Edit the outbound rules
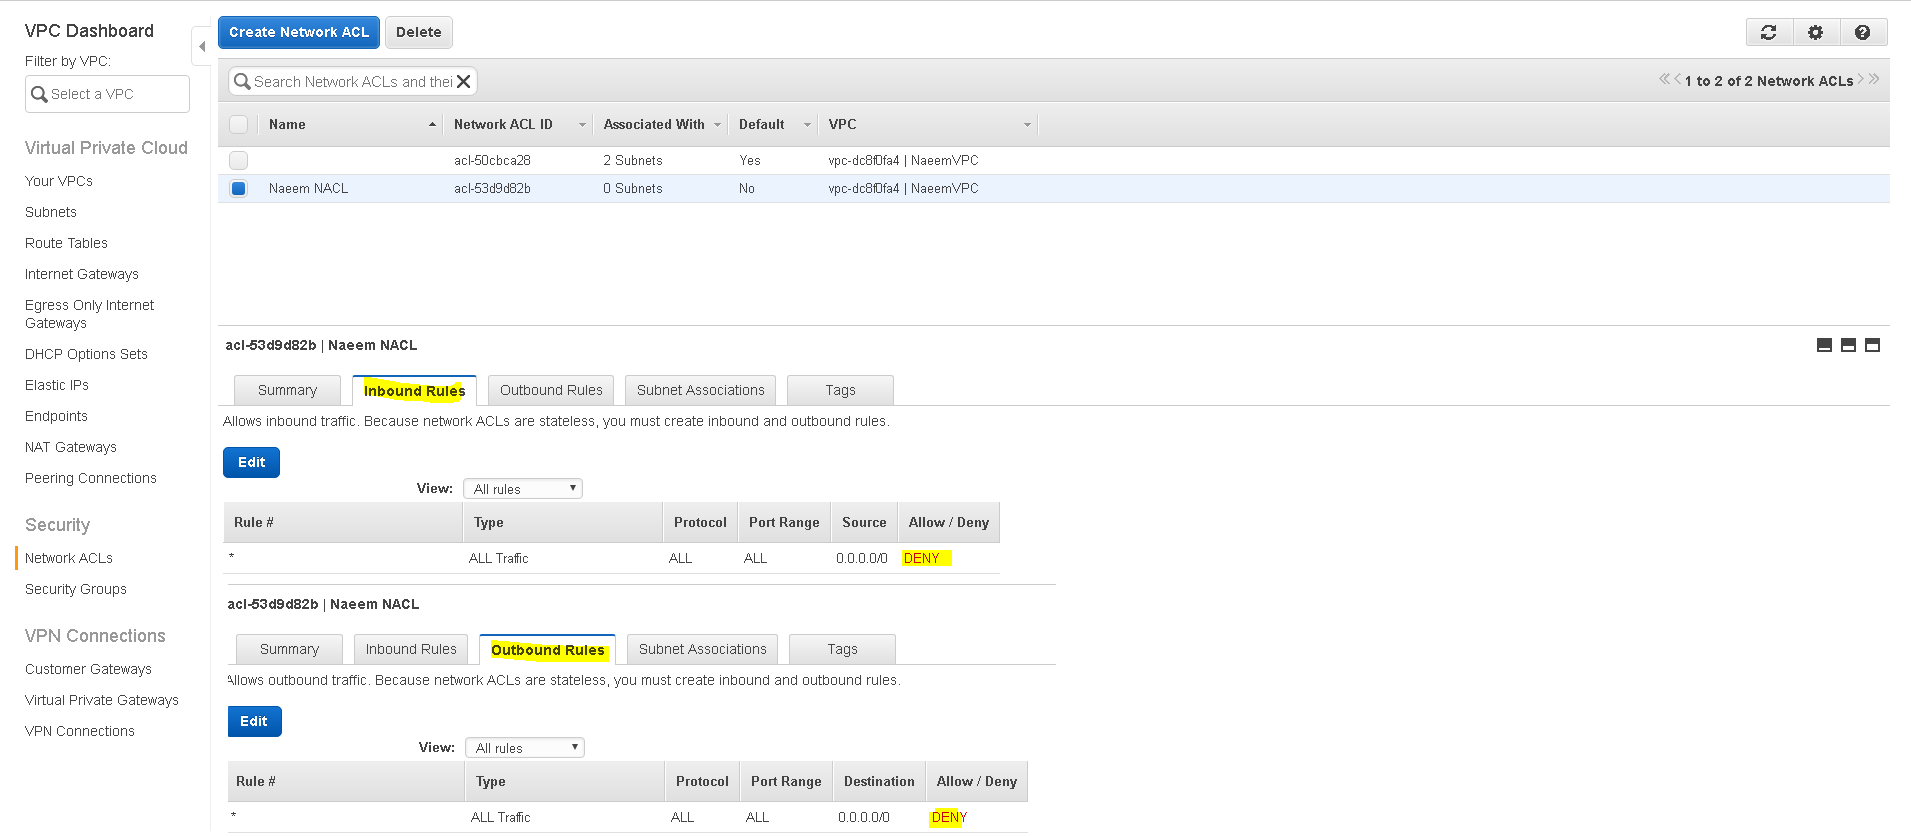 tap(254, 721)
